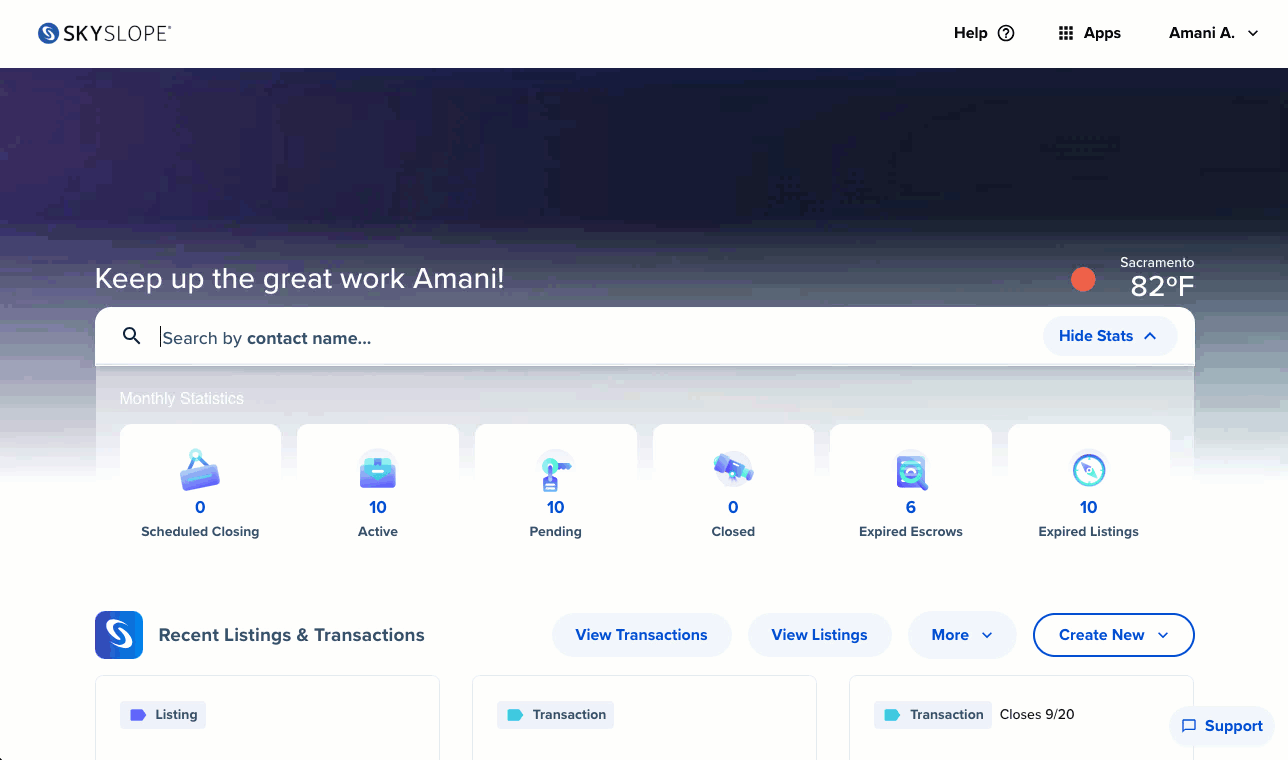This screenshot has height=760, width=1288.
Task: Select the Closed stat label
Action: point(733,532)
